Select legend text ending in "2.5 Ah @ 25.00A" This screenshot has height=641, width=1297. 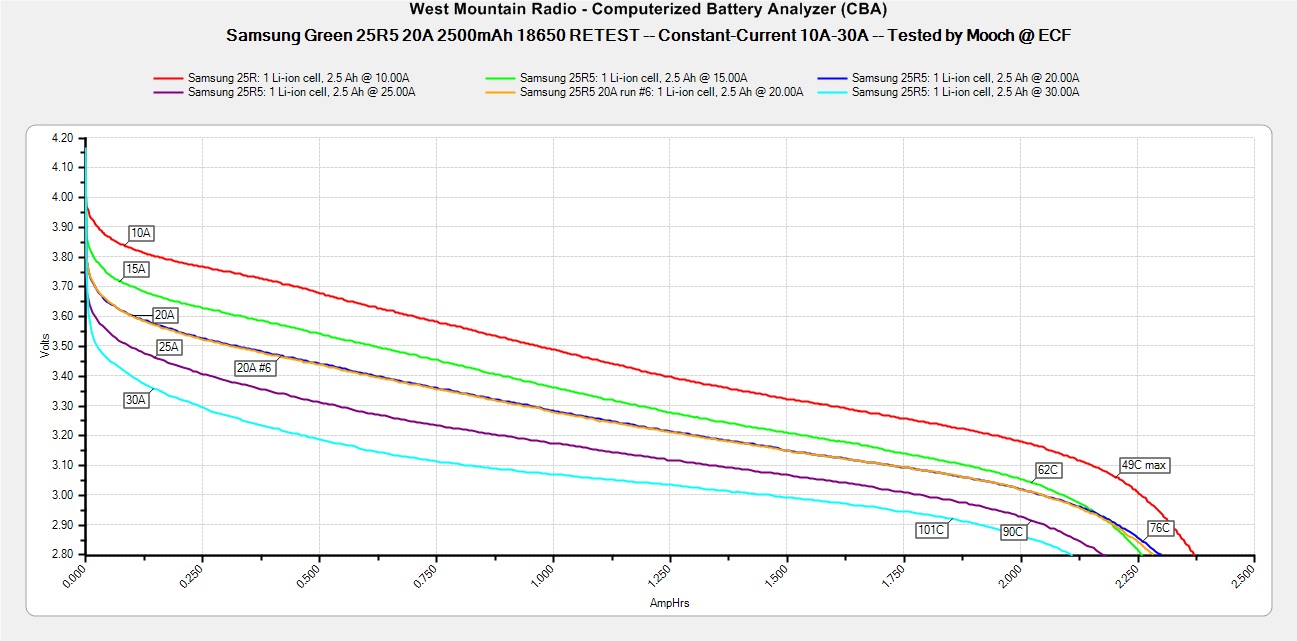click(302, 92)
